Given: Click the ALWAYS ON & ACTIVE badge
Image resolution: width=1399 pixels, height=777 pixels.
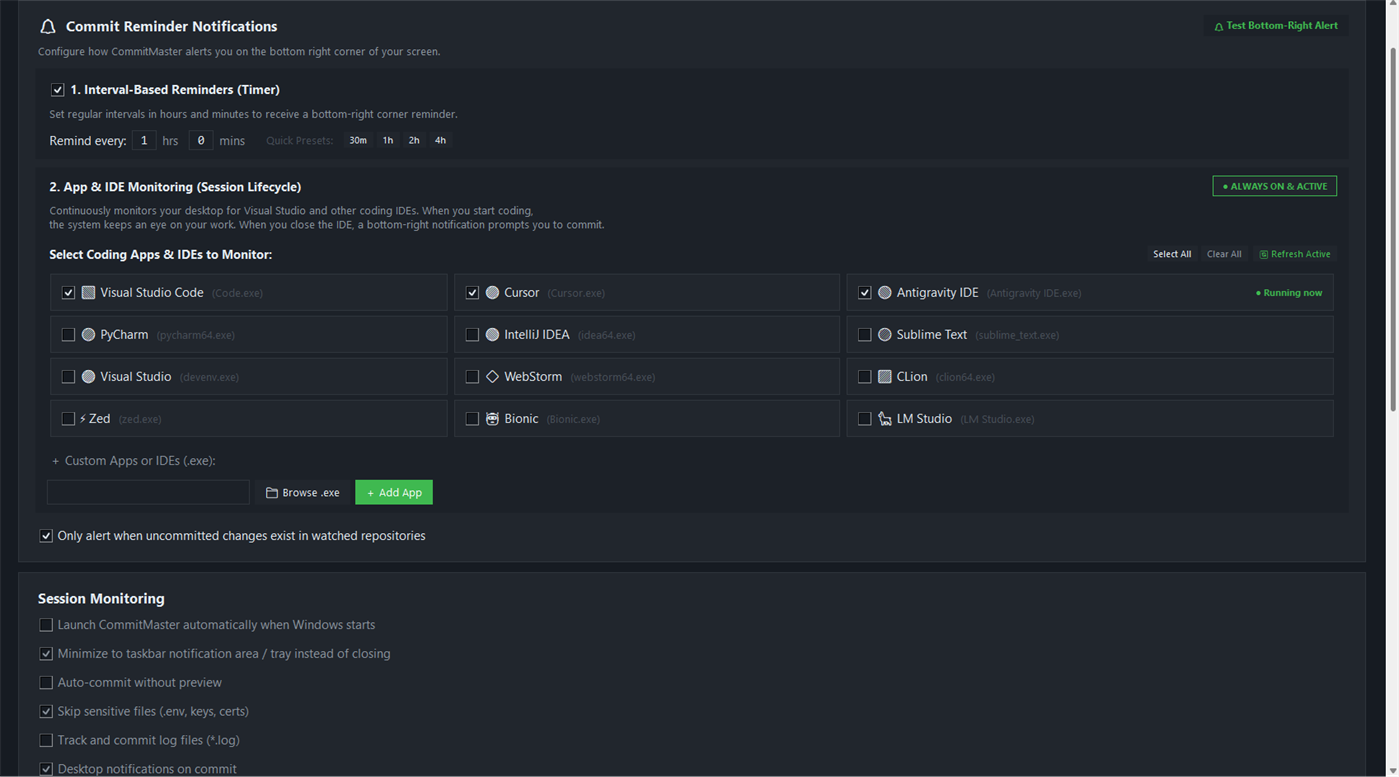Looking at the screenshot, I should coord(1275,186).
